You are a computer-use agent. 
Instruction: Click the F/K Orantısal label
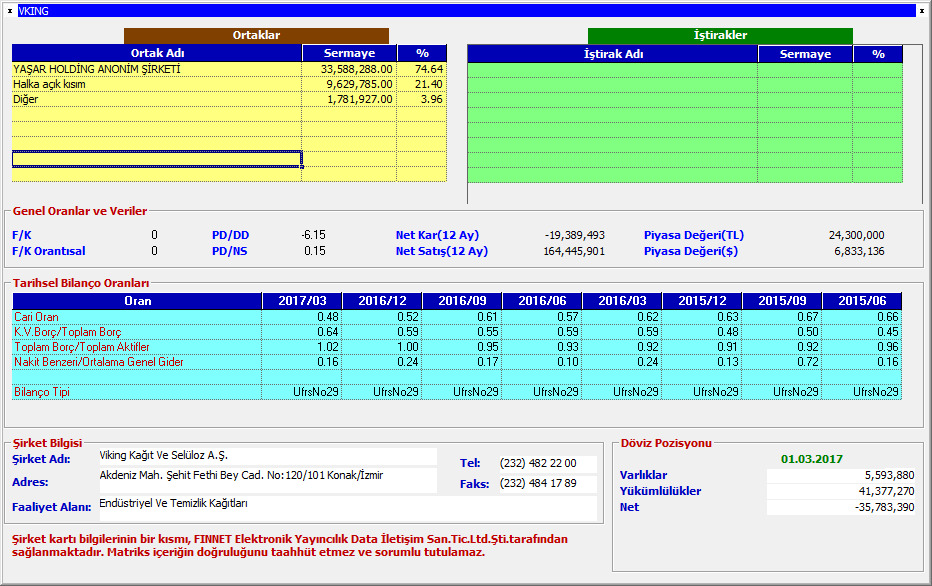(49, 251)
